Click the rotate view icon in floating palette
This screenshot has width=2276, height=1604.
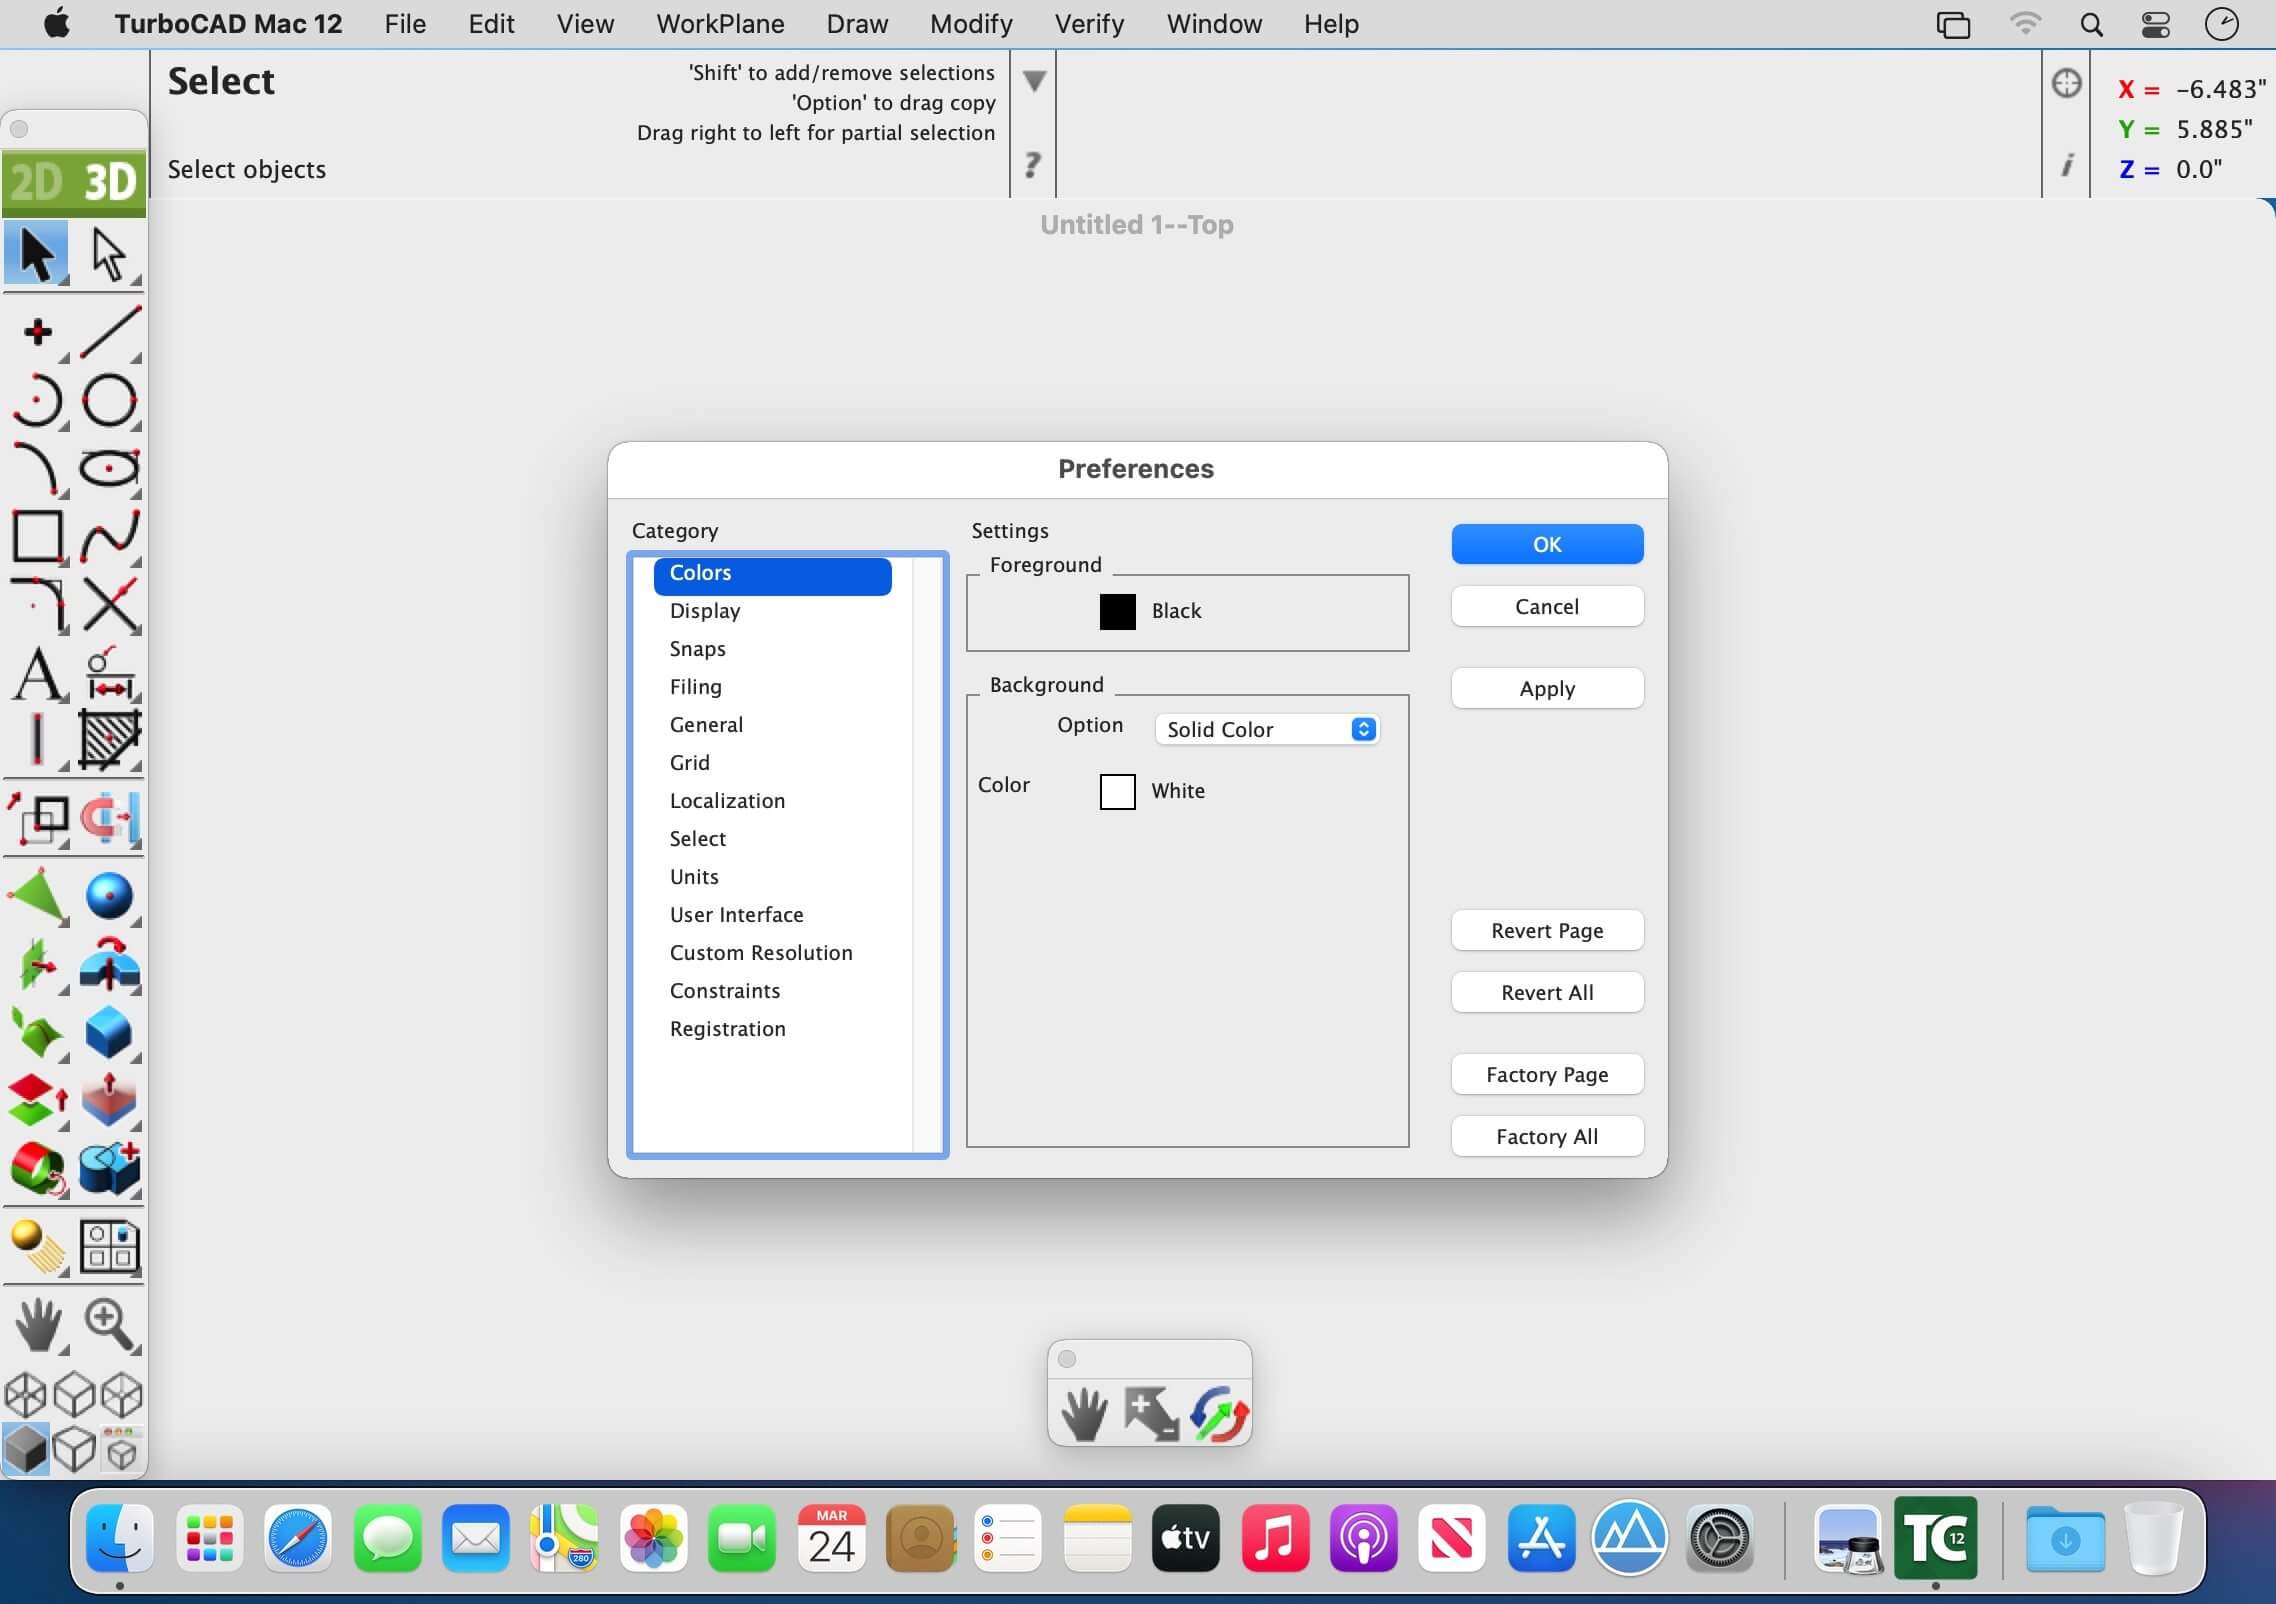(x=1218, y=1413)
